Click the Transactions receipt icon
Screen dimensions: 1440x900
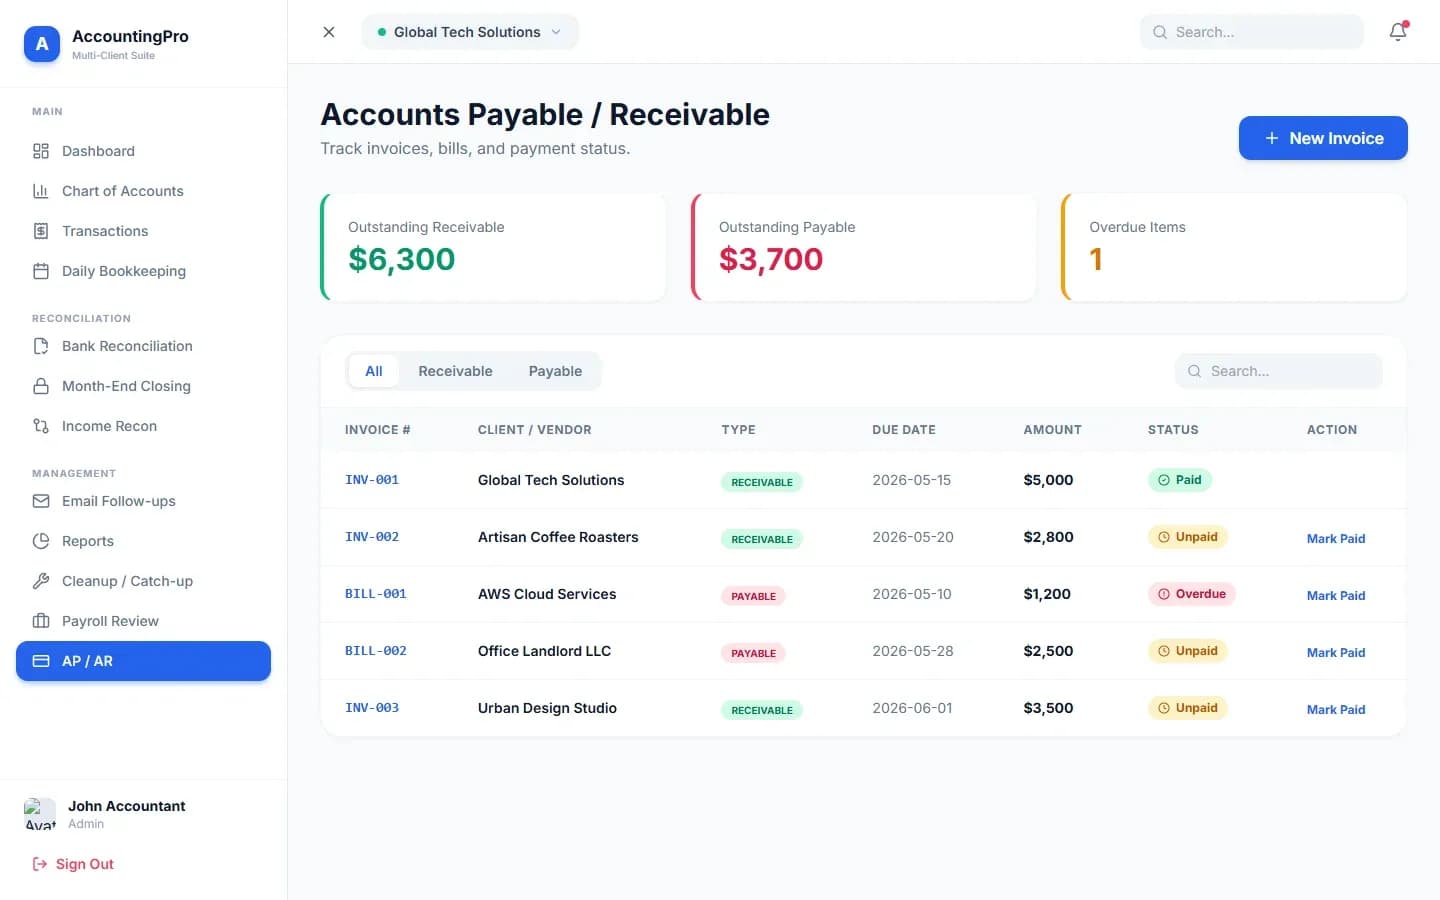(x=41, y=231)
